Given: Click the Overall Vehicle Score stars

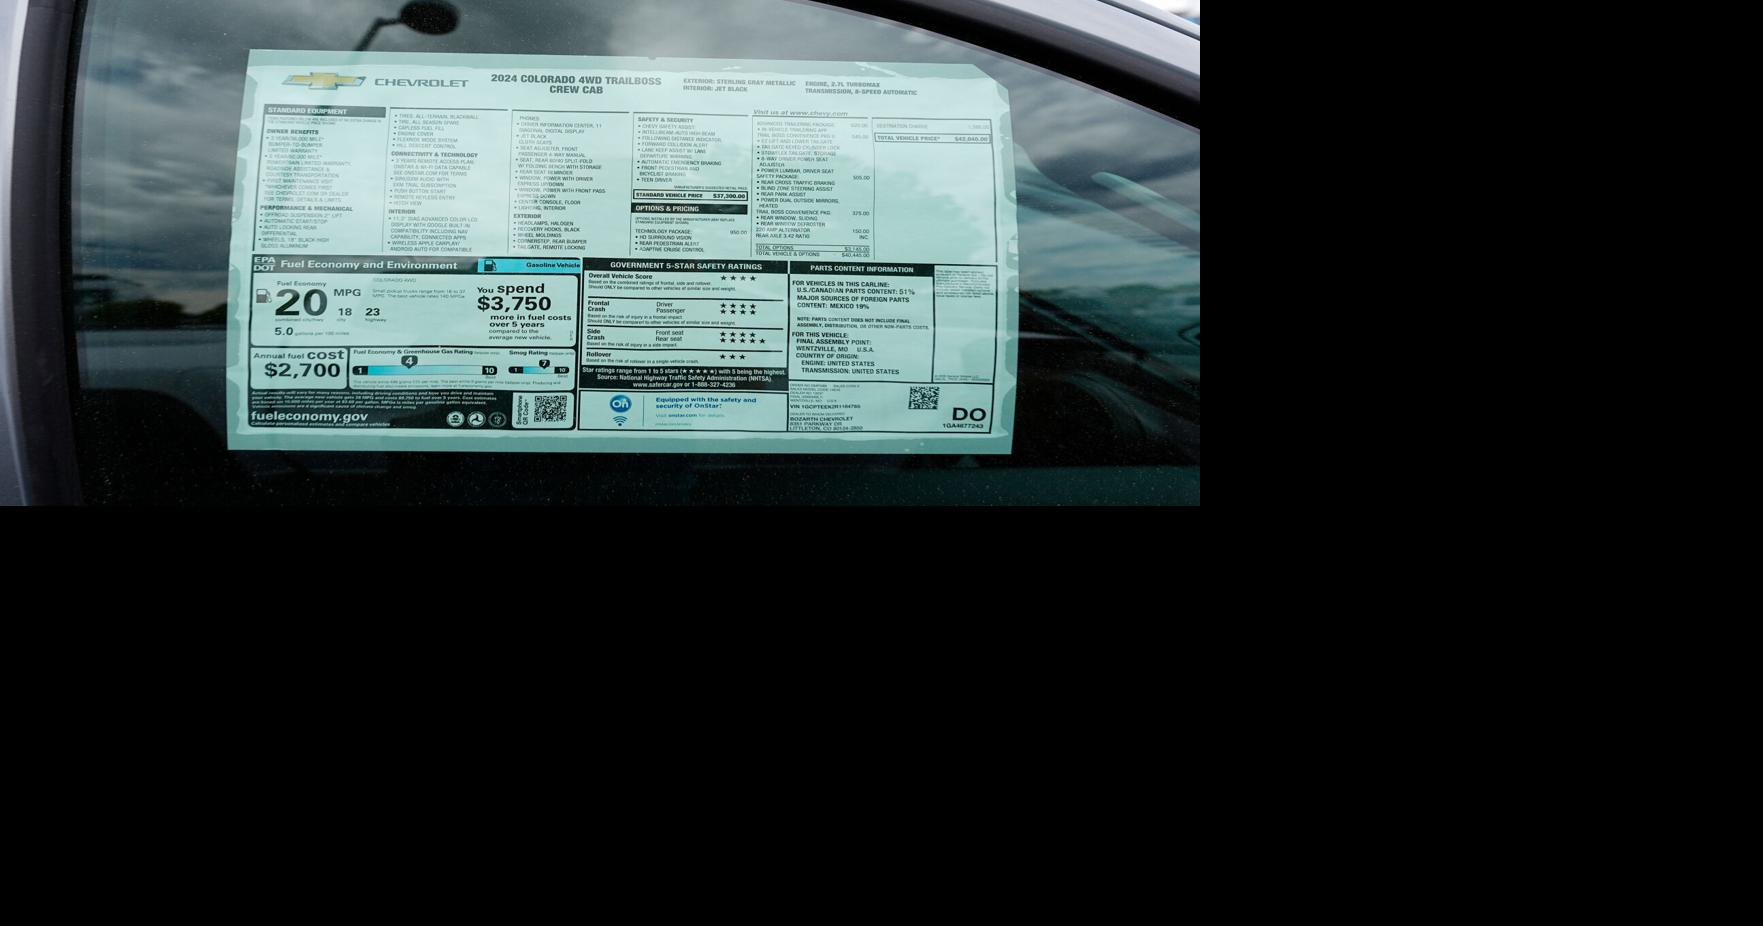Looking at the screenshot, I should coord(738,279).
